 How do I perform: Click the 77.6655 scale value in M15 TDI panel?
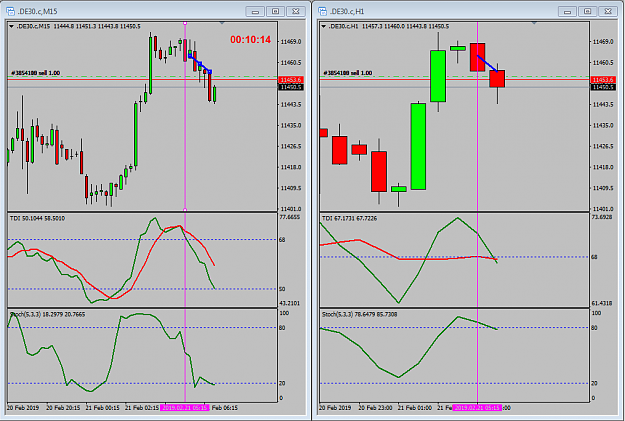pyautogui.click(x=290, y=217)
